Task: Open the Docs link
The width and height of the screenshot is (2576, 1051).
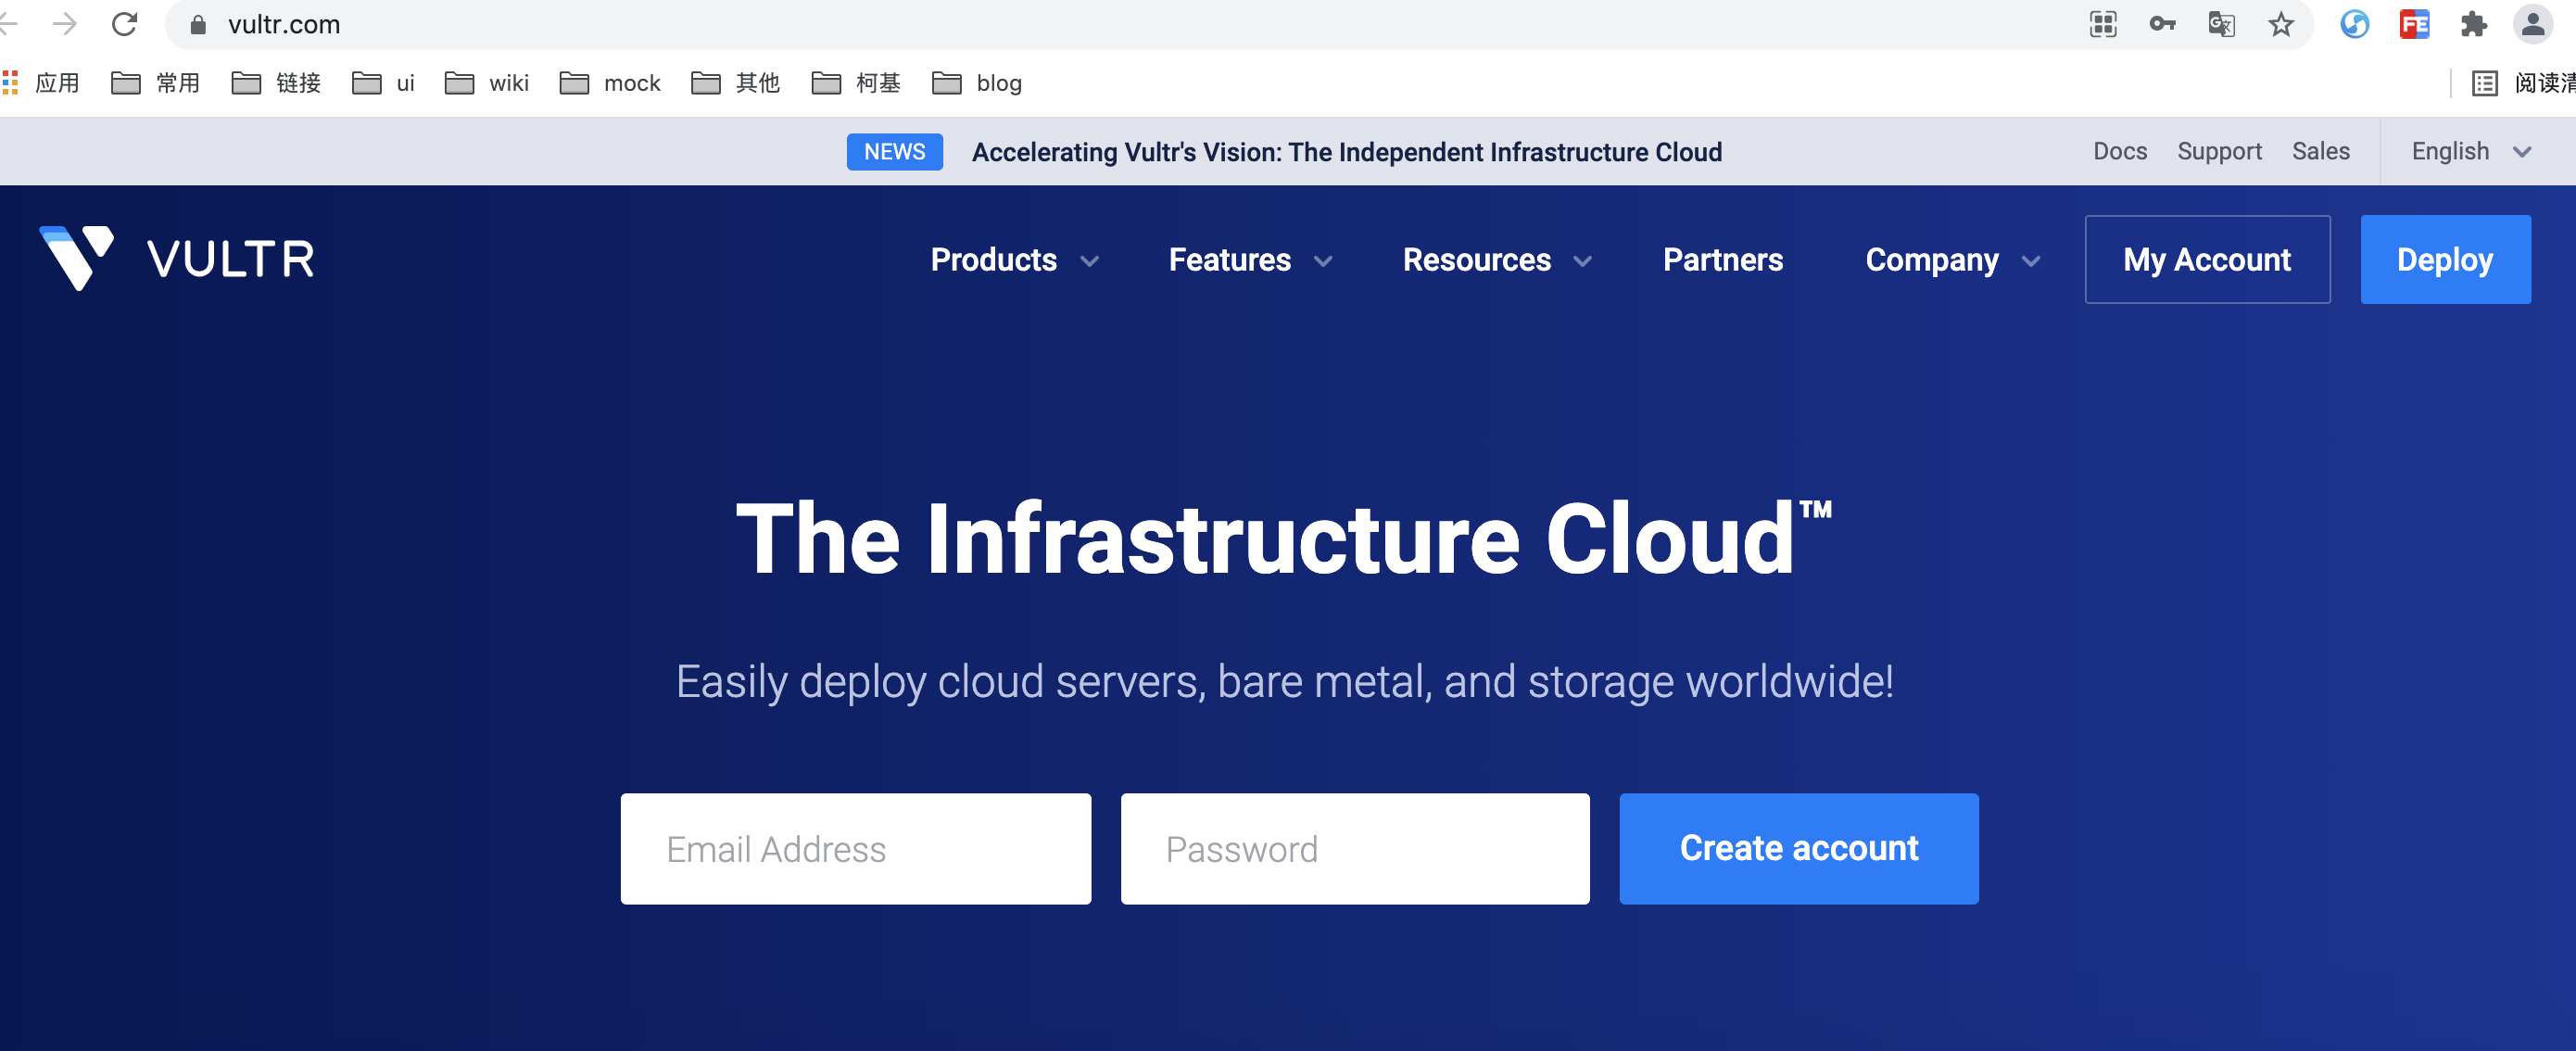Action: coord(2119,151)
